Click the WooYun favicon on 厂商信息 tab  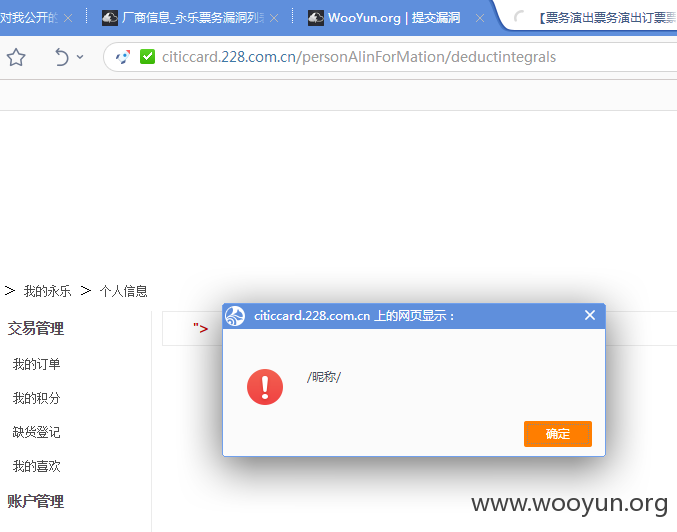point(110,18)
